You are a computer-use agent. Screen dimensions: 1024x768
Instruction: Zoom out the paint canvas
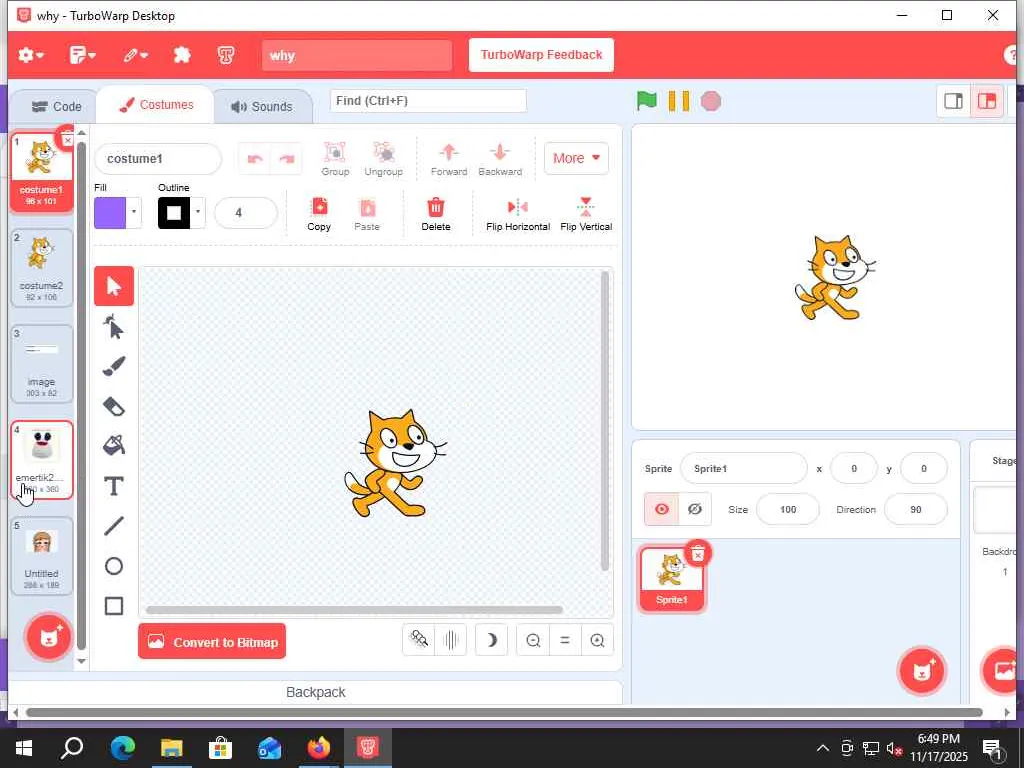533,641
